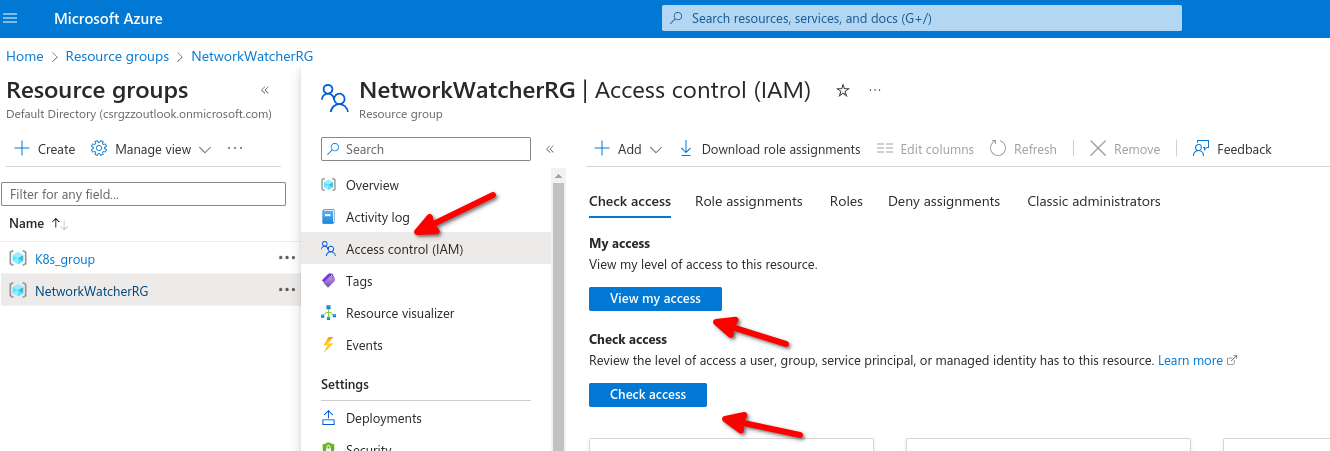
Task: Open Resource visualizer in the sidebar
Action: click(x=400, y=313)
